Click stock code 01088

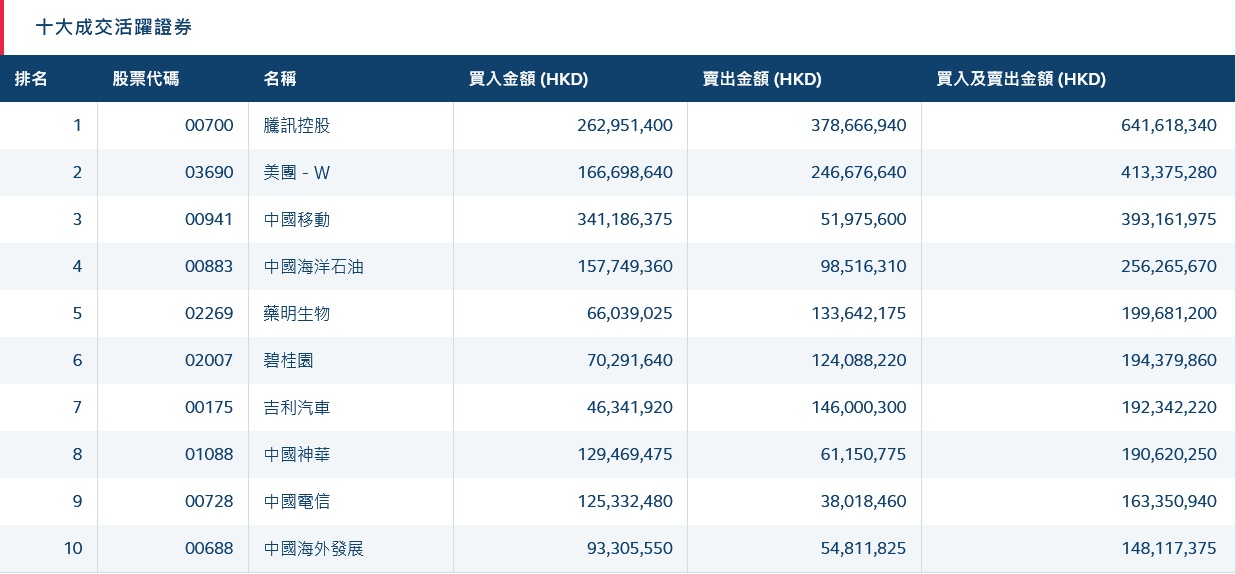[209, 454]
